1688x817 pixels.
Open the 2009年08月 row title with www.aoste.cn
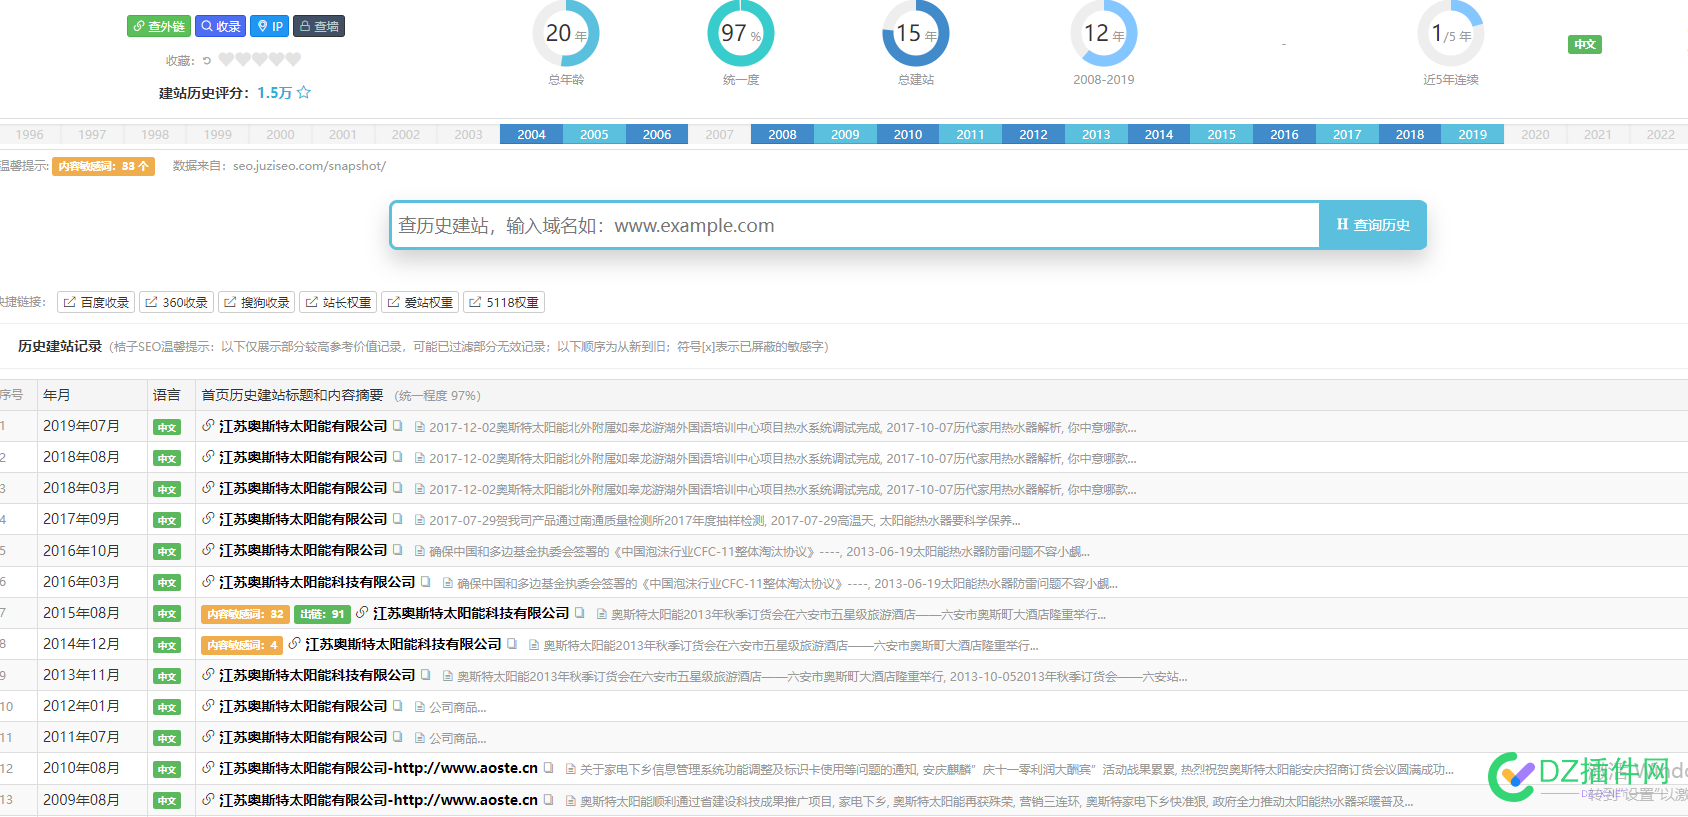pos(378,800)
